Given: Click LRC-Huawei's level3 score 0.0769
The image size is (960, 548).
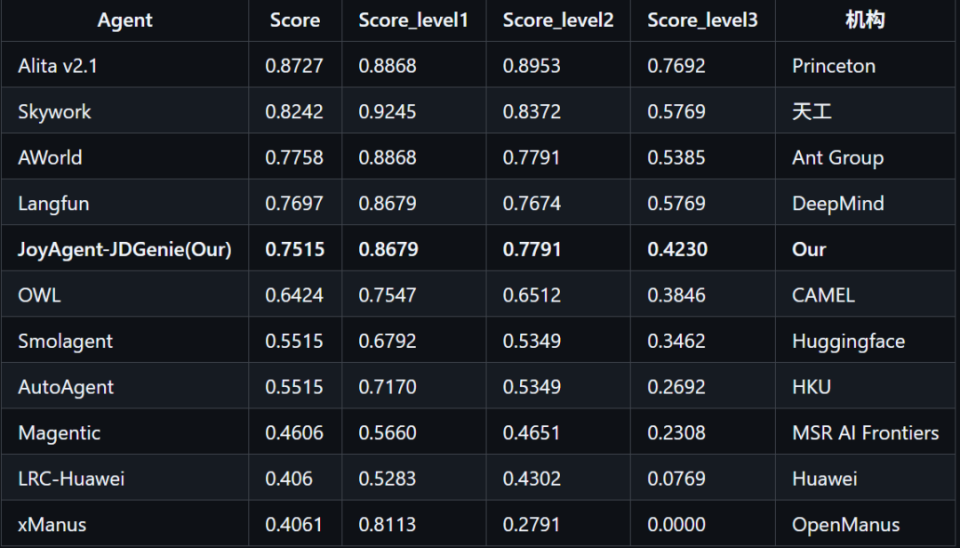Looking at the screenshot, I should (x=677, y=479).
